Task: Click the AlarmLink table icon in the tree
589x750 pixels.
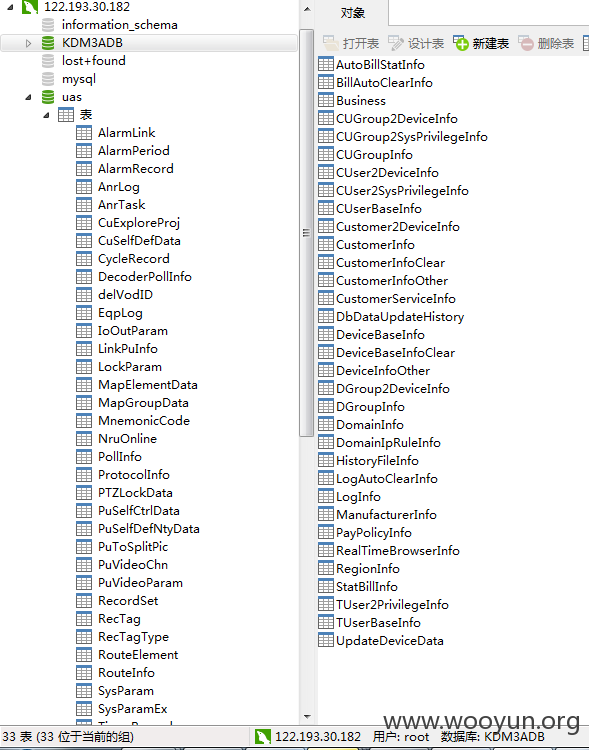Action: click(84, 133)
